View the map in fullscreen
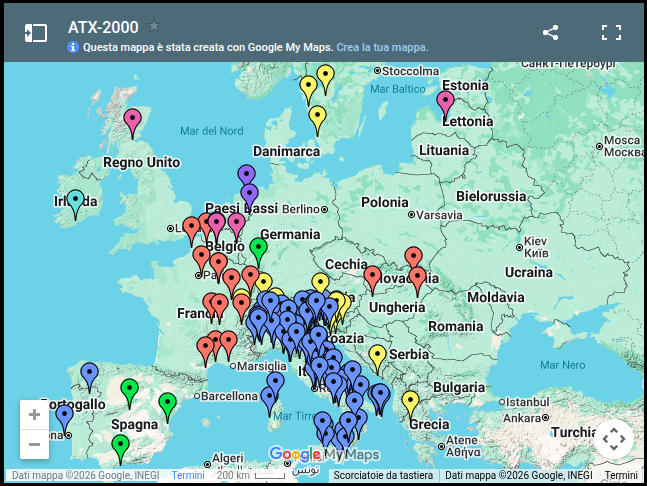This screenshot has height=486, width=647. (x=611, y=33)
